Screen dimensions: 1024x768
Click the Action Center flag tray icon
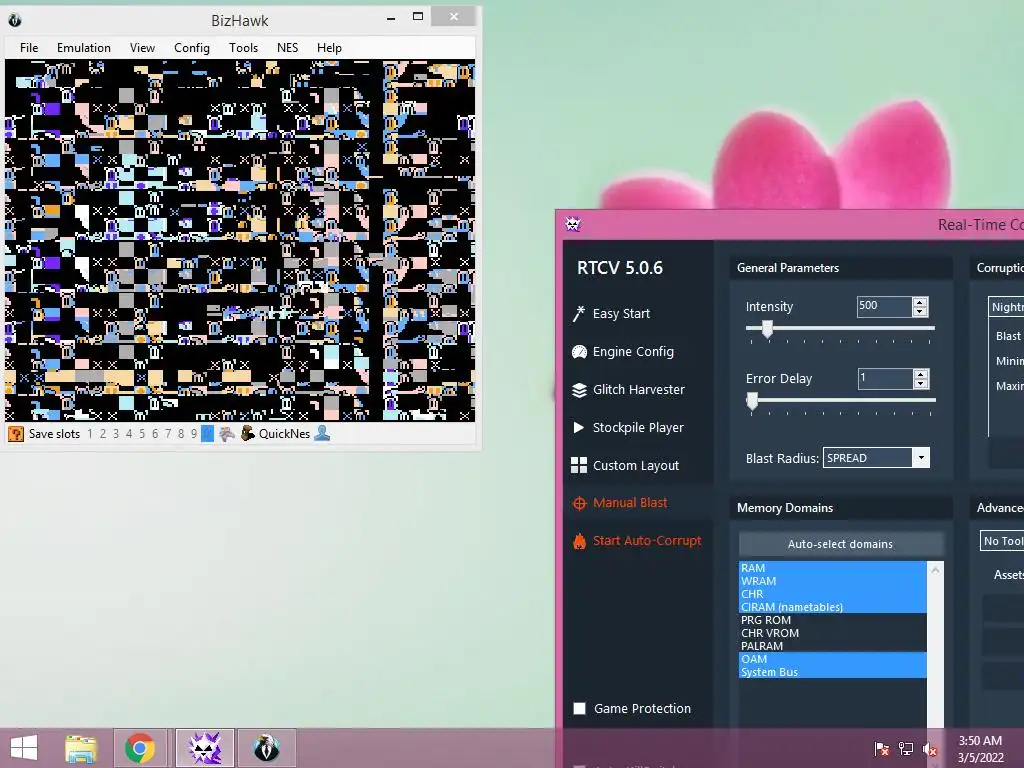tap(882, 748)
